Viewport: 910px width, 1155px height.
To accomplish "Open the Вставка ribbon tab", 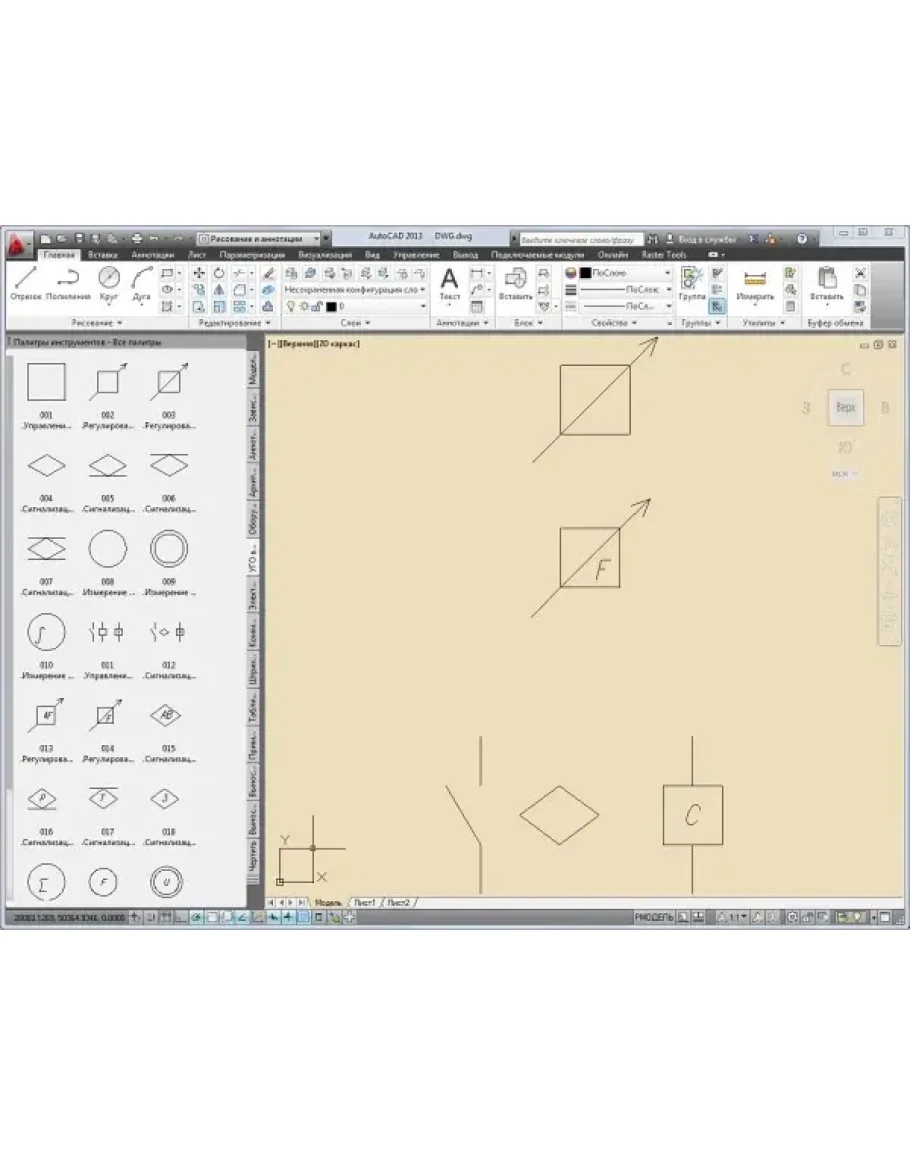I will coord(103,255).
